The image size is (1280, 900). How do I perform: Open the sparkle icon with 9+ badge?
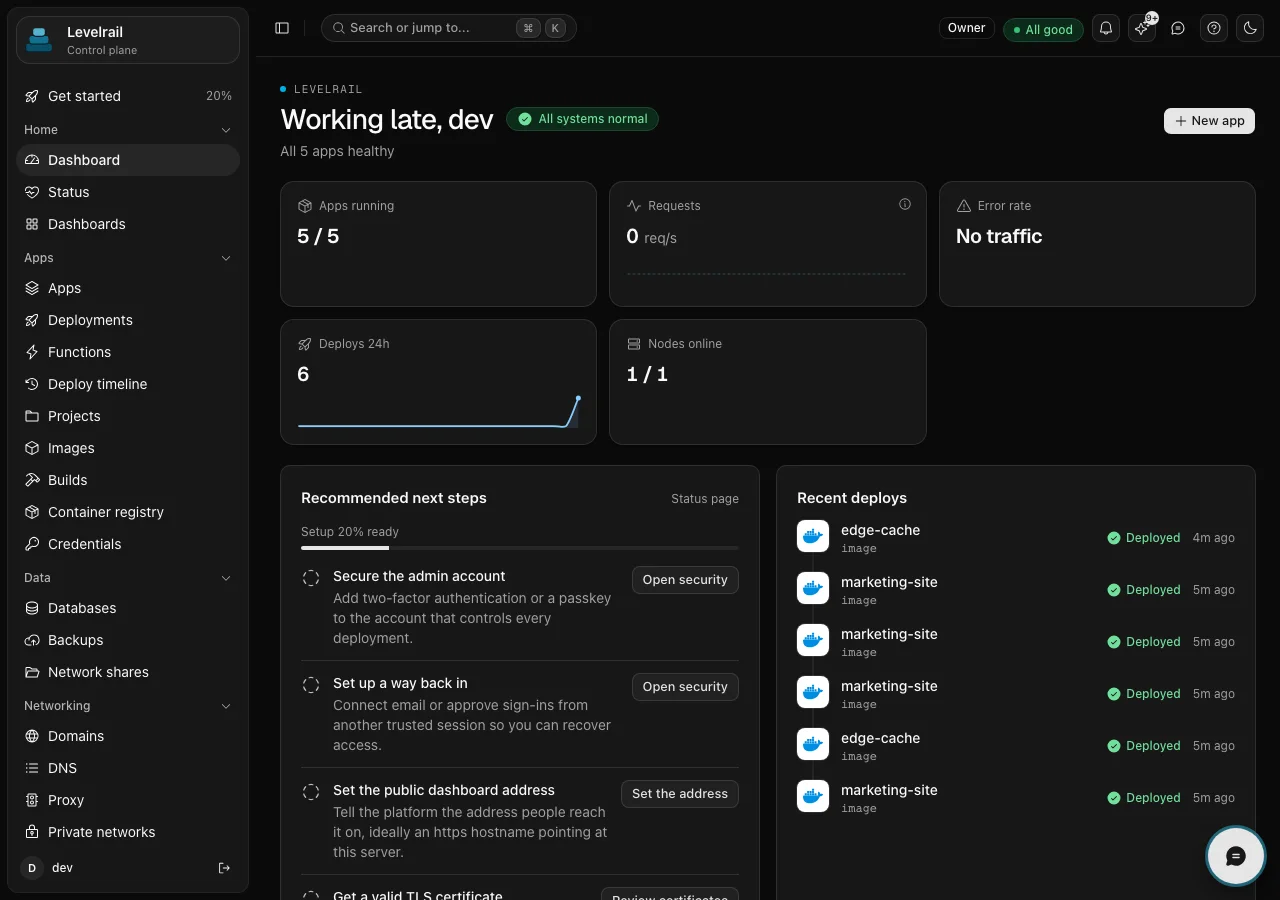(x=1142, y=28)
